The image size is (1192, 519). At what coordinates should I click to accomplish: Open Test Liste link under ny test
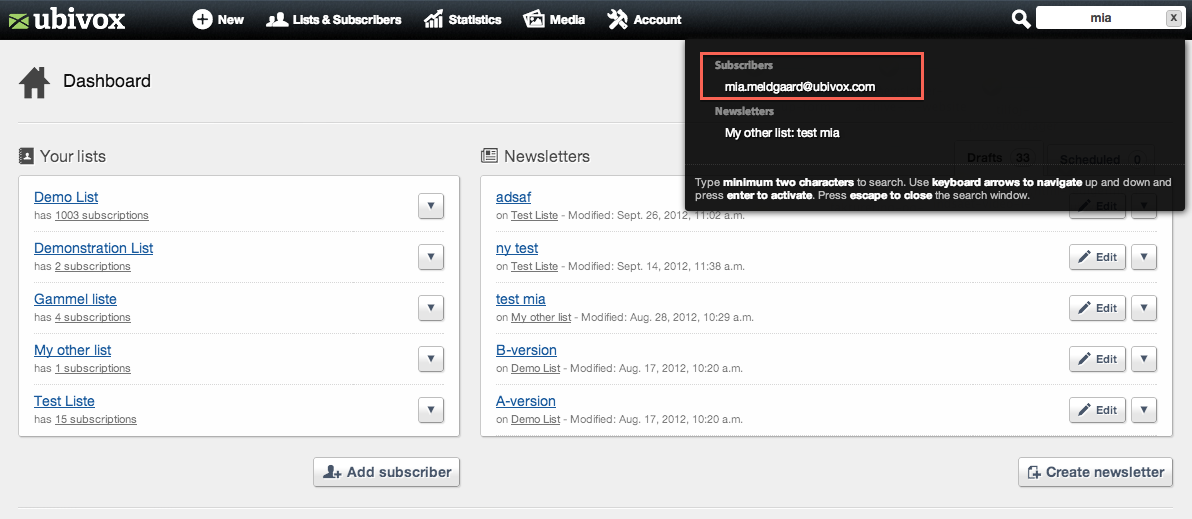click(534, 266)
